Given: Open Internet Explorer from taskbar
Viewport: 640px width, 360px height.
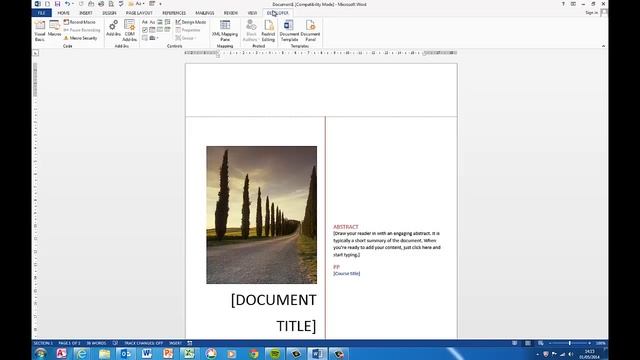Looking at the screenshot, I should pos(82,353).
